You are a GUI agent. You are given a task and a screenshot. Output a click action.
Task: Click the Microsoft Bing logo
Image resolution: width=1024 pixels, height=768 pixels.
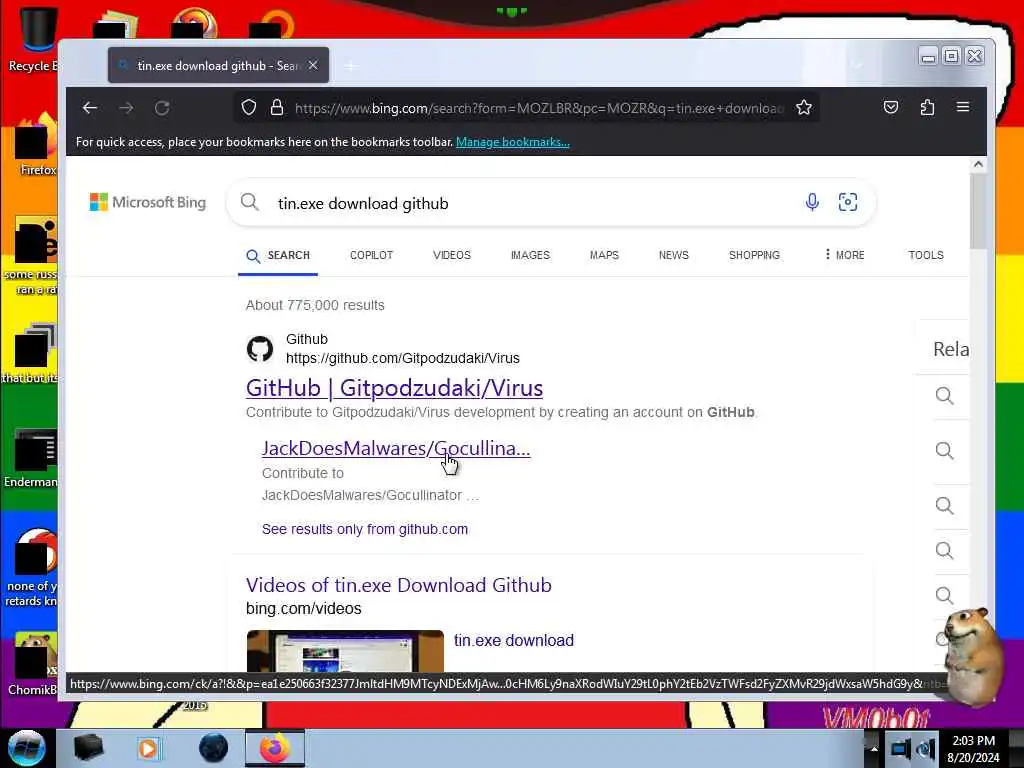[x=148, y=202]
